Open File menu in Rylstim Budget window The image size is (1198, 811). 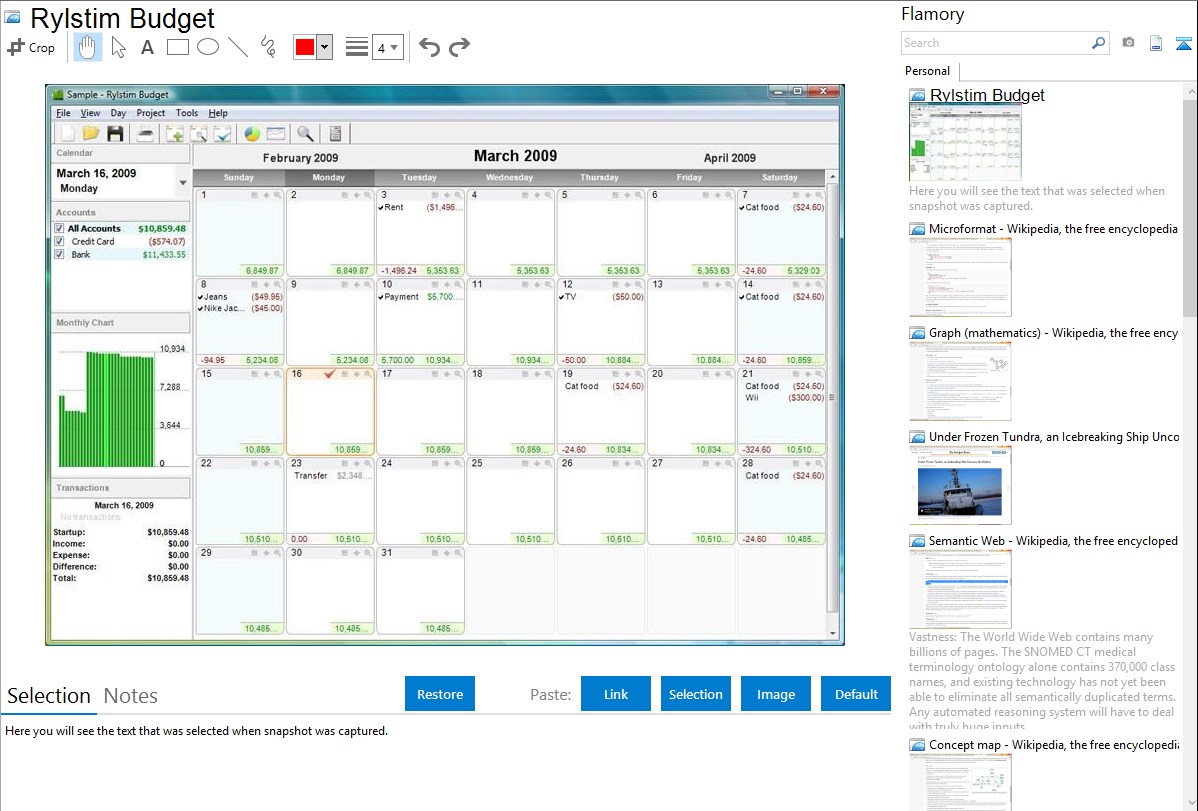[x=63, y=113]
